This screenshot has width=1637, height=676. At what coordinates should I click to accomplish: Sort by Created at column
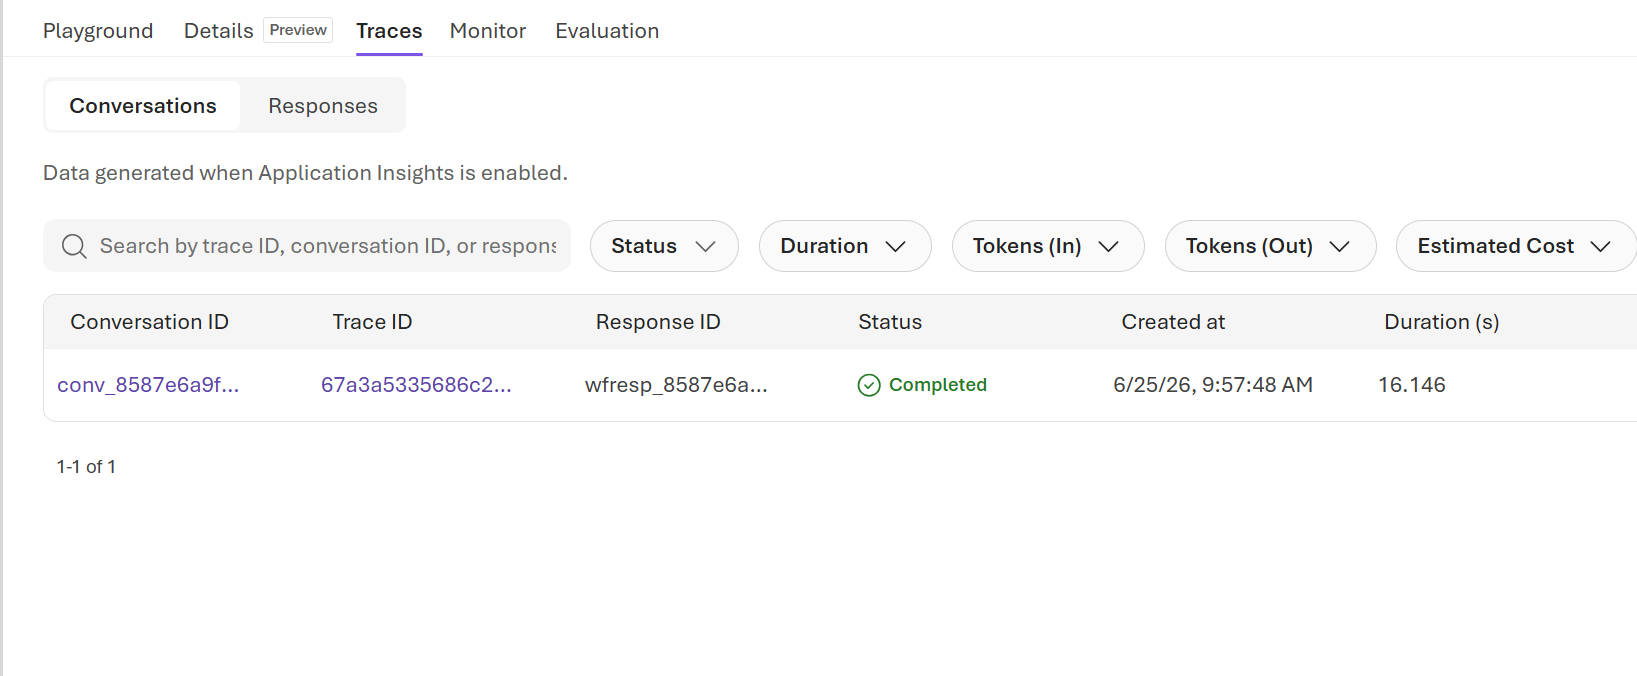pyautogui.click(x=1173, y=322)
